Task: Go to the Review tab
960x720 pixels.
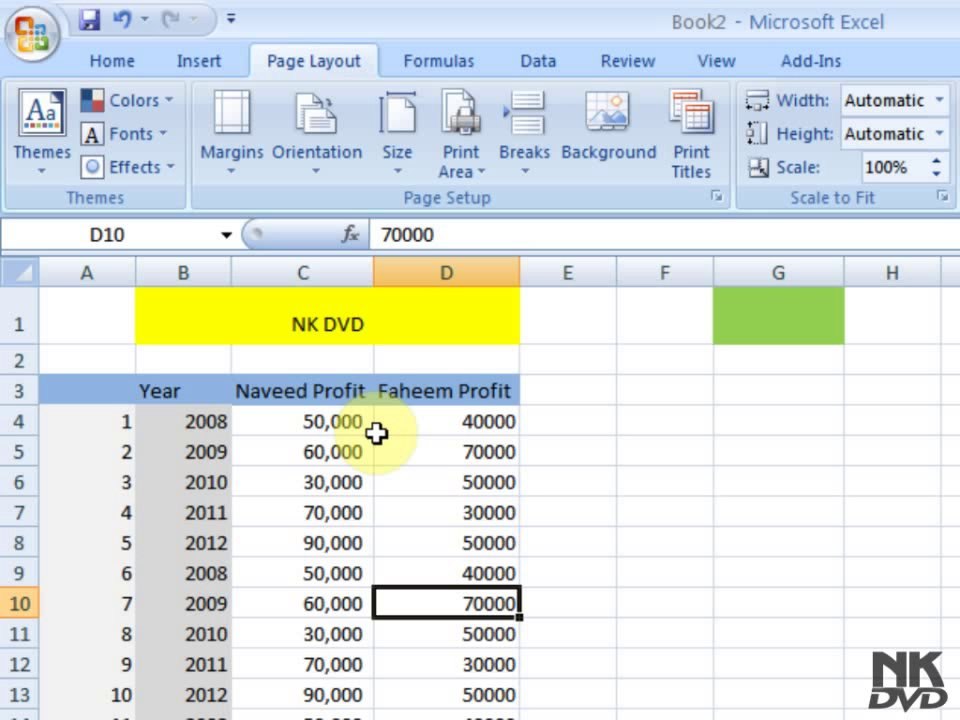Action: (x=628, y=61)
